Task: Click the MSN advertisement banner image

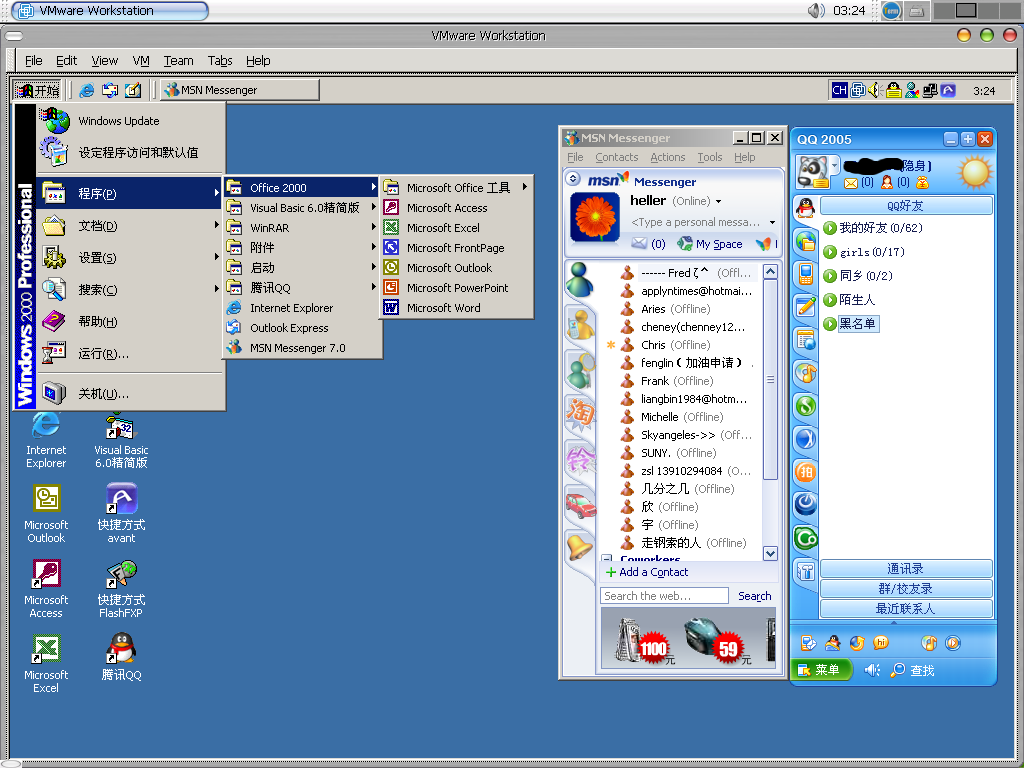Action: coord(688,638)
